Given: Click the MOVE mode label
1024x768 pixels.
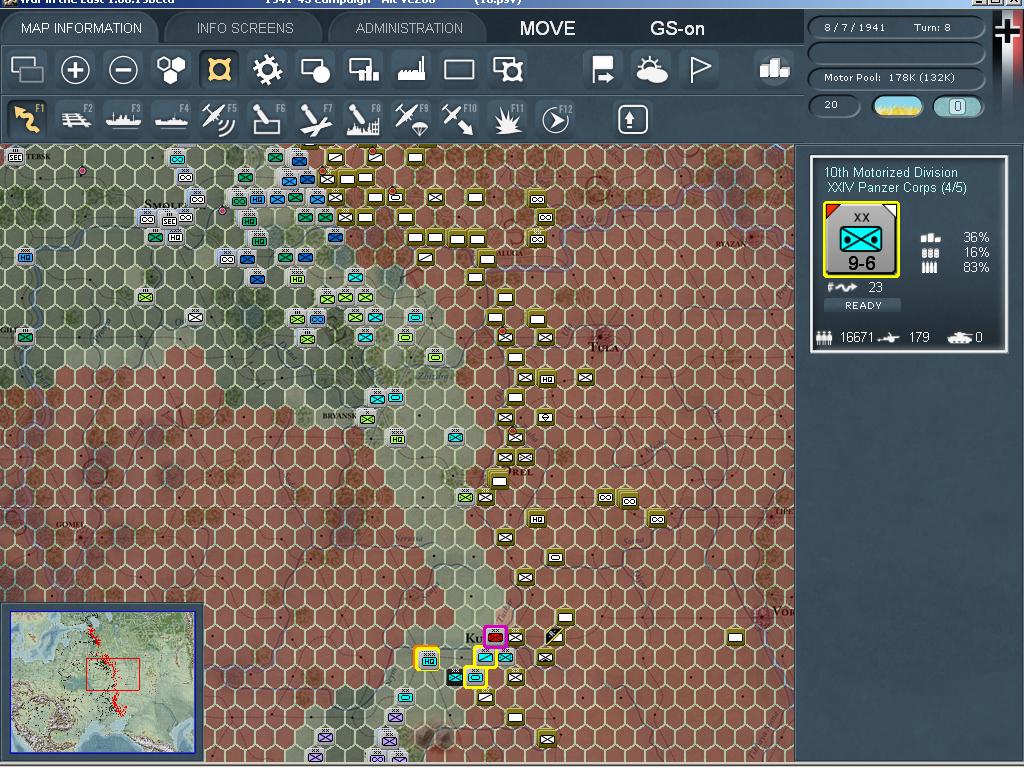Looking at the screenshot, I should (x=547, y=28).
